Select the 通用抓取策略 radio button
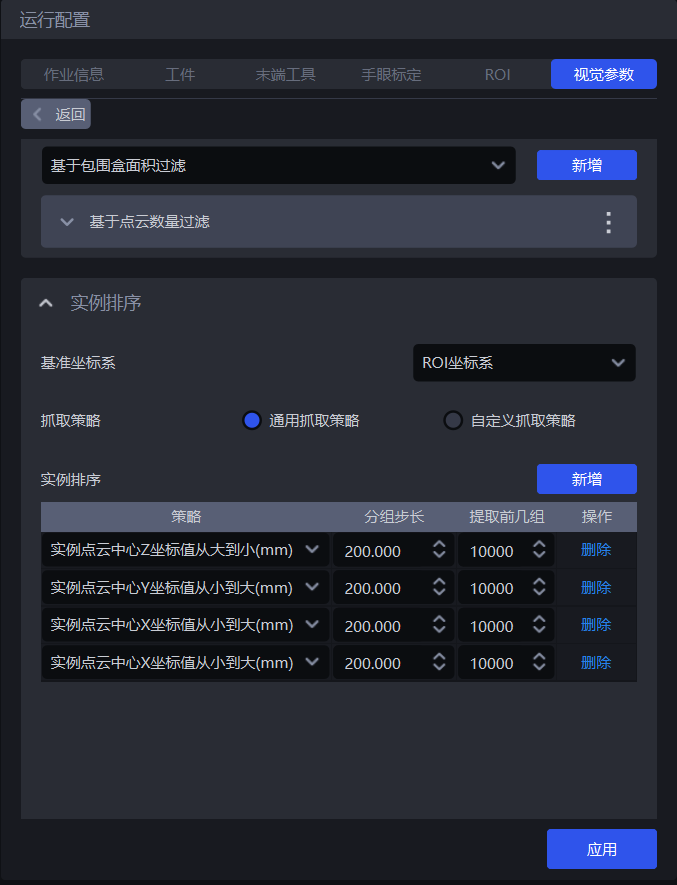The image size is (677, 885). click(x=252, y=421)
